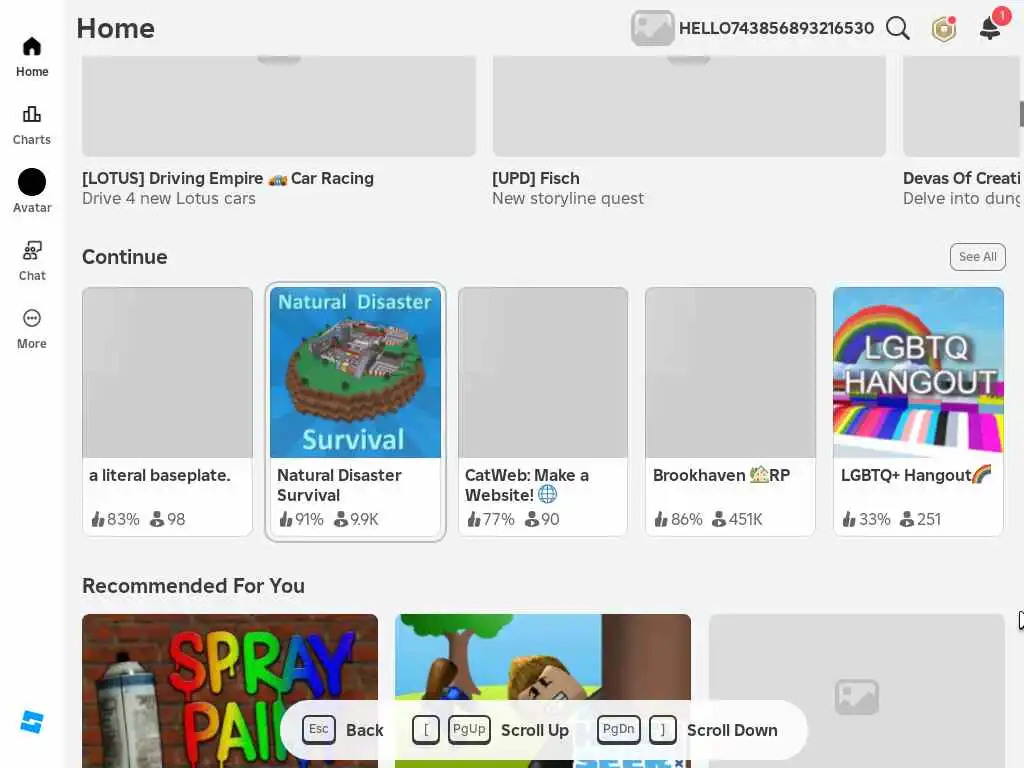
Task: Click See All in Continue section
Action: click(x=978, y=257)
